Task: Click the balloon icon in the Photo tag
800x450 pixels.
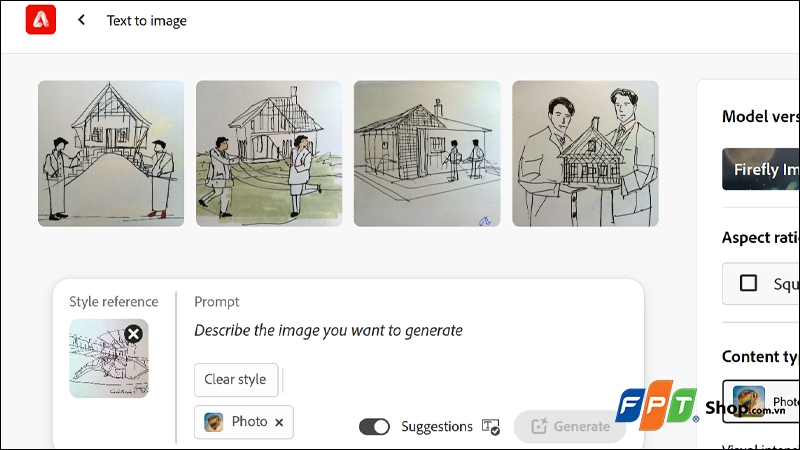Action: tap(213, 422)
